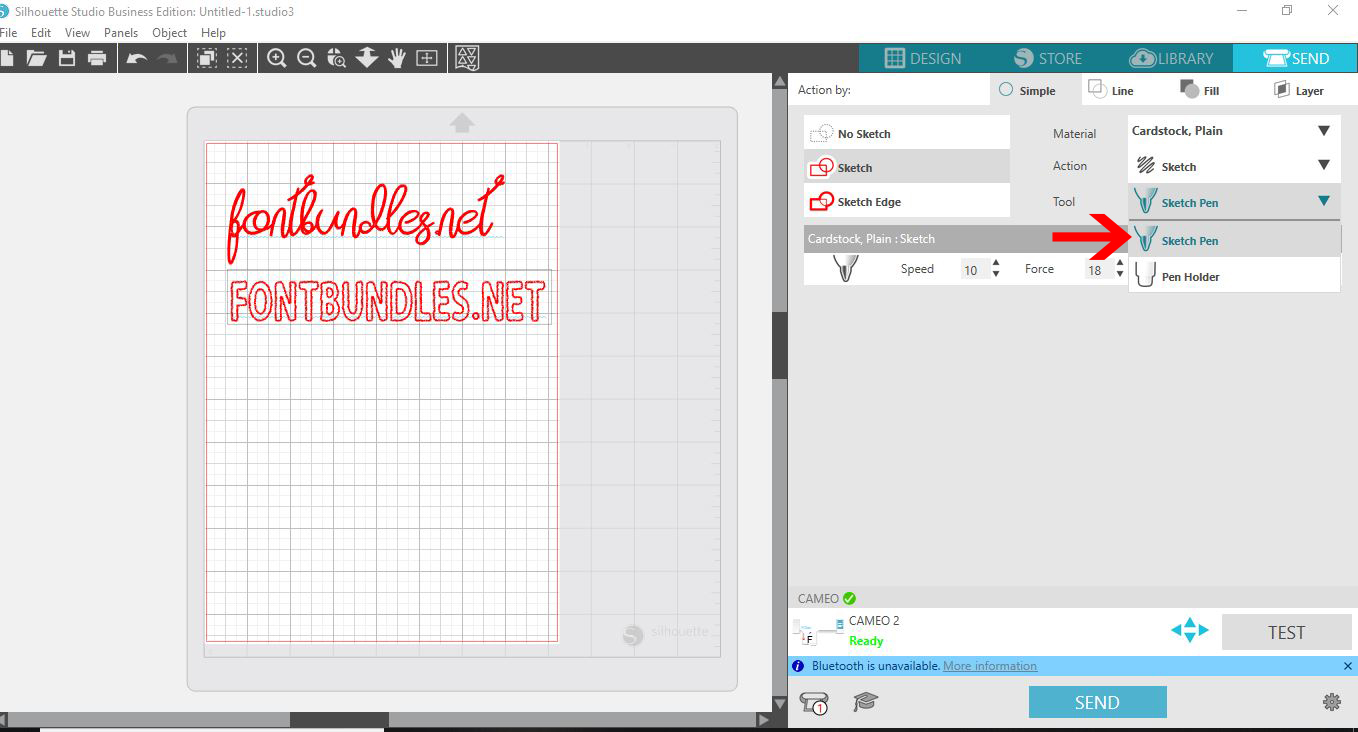Select the block FONTBUNDLES.NET text object
Viewport: 1358px width, 732px height.
389,299
